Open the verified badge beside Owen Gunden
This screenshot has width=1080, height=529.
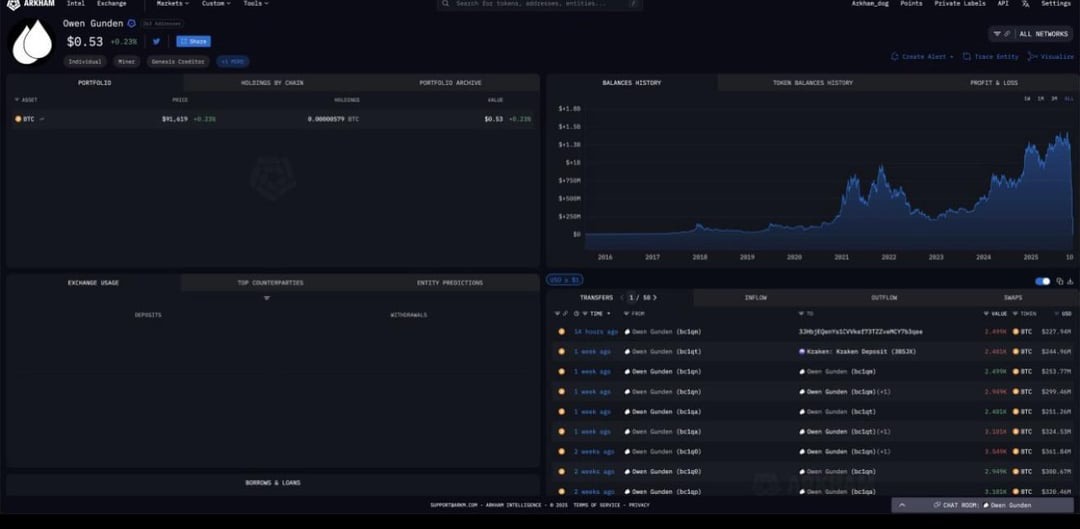coord(132,23)
